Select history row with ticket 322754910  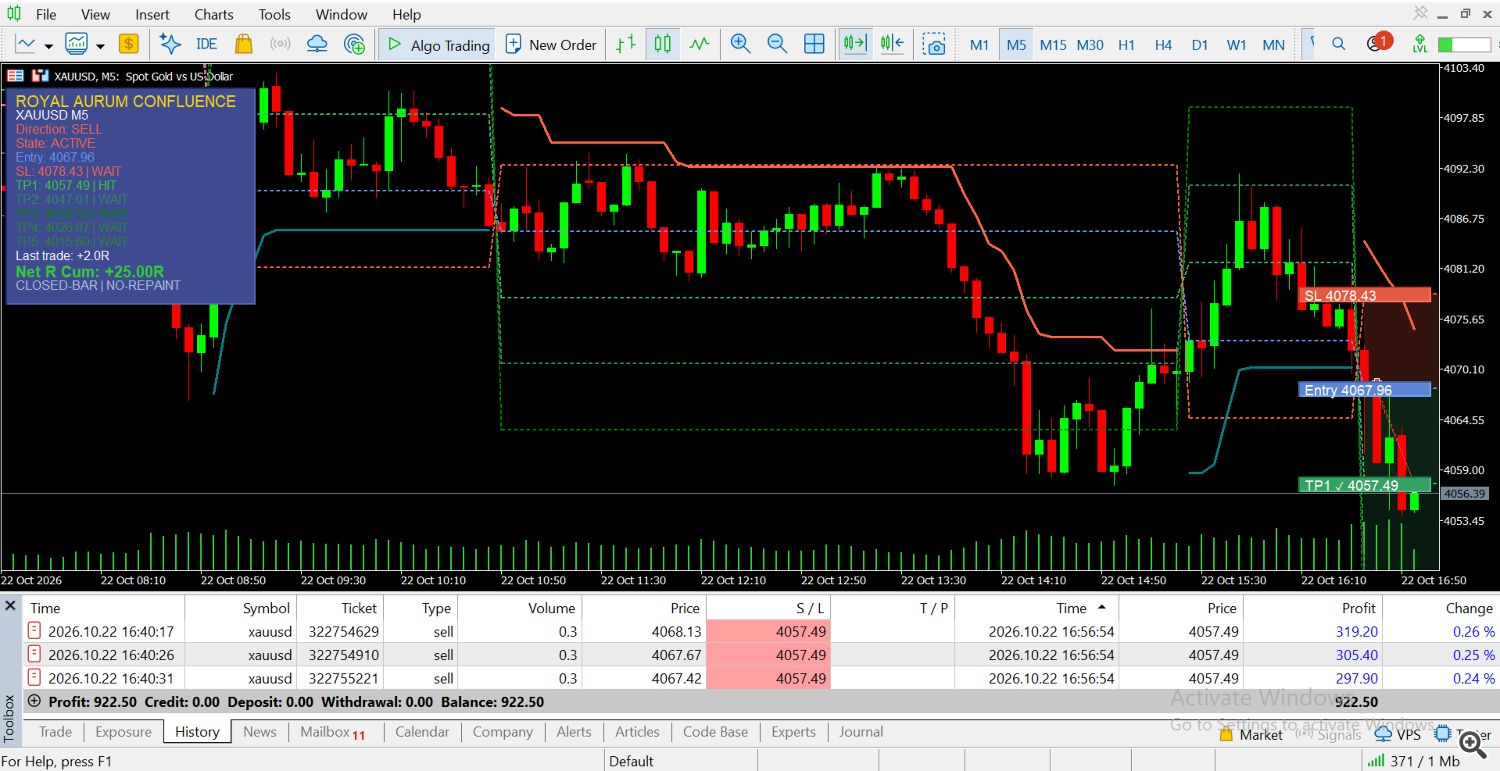pyautogui.click(x=760, y=655)
